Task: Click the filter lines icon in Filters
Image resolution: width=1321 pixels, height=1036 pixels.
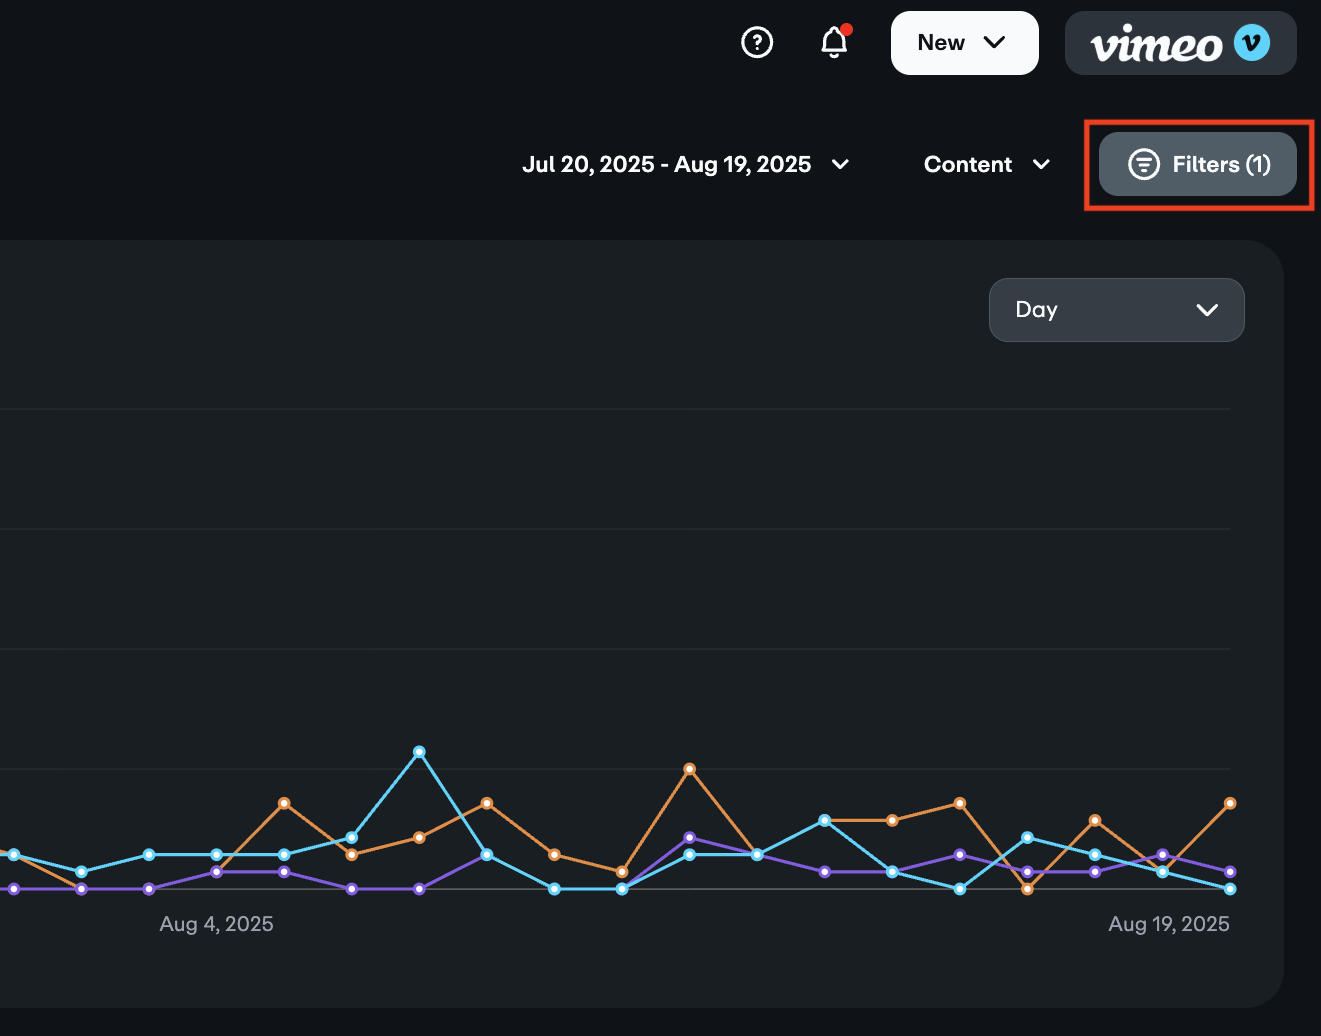Action: pyautogui.click(x=1143, y=164)
